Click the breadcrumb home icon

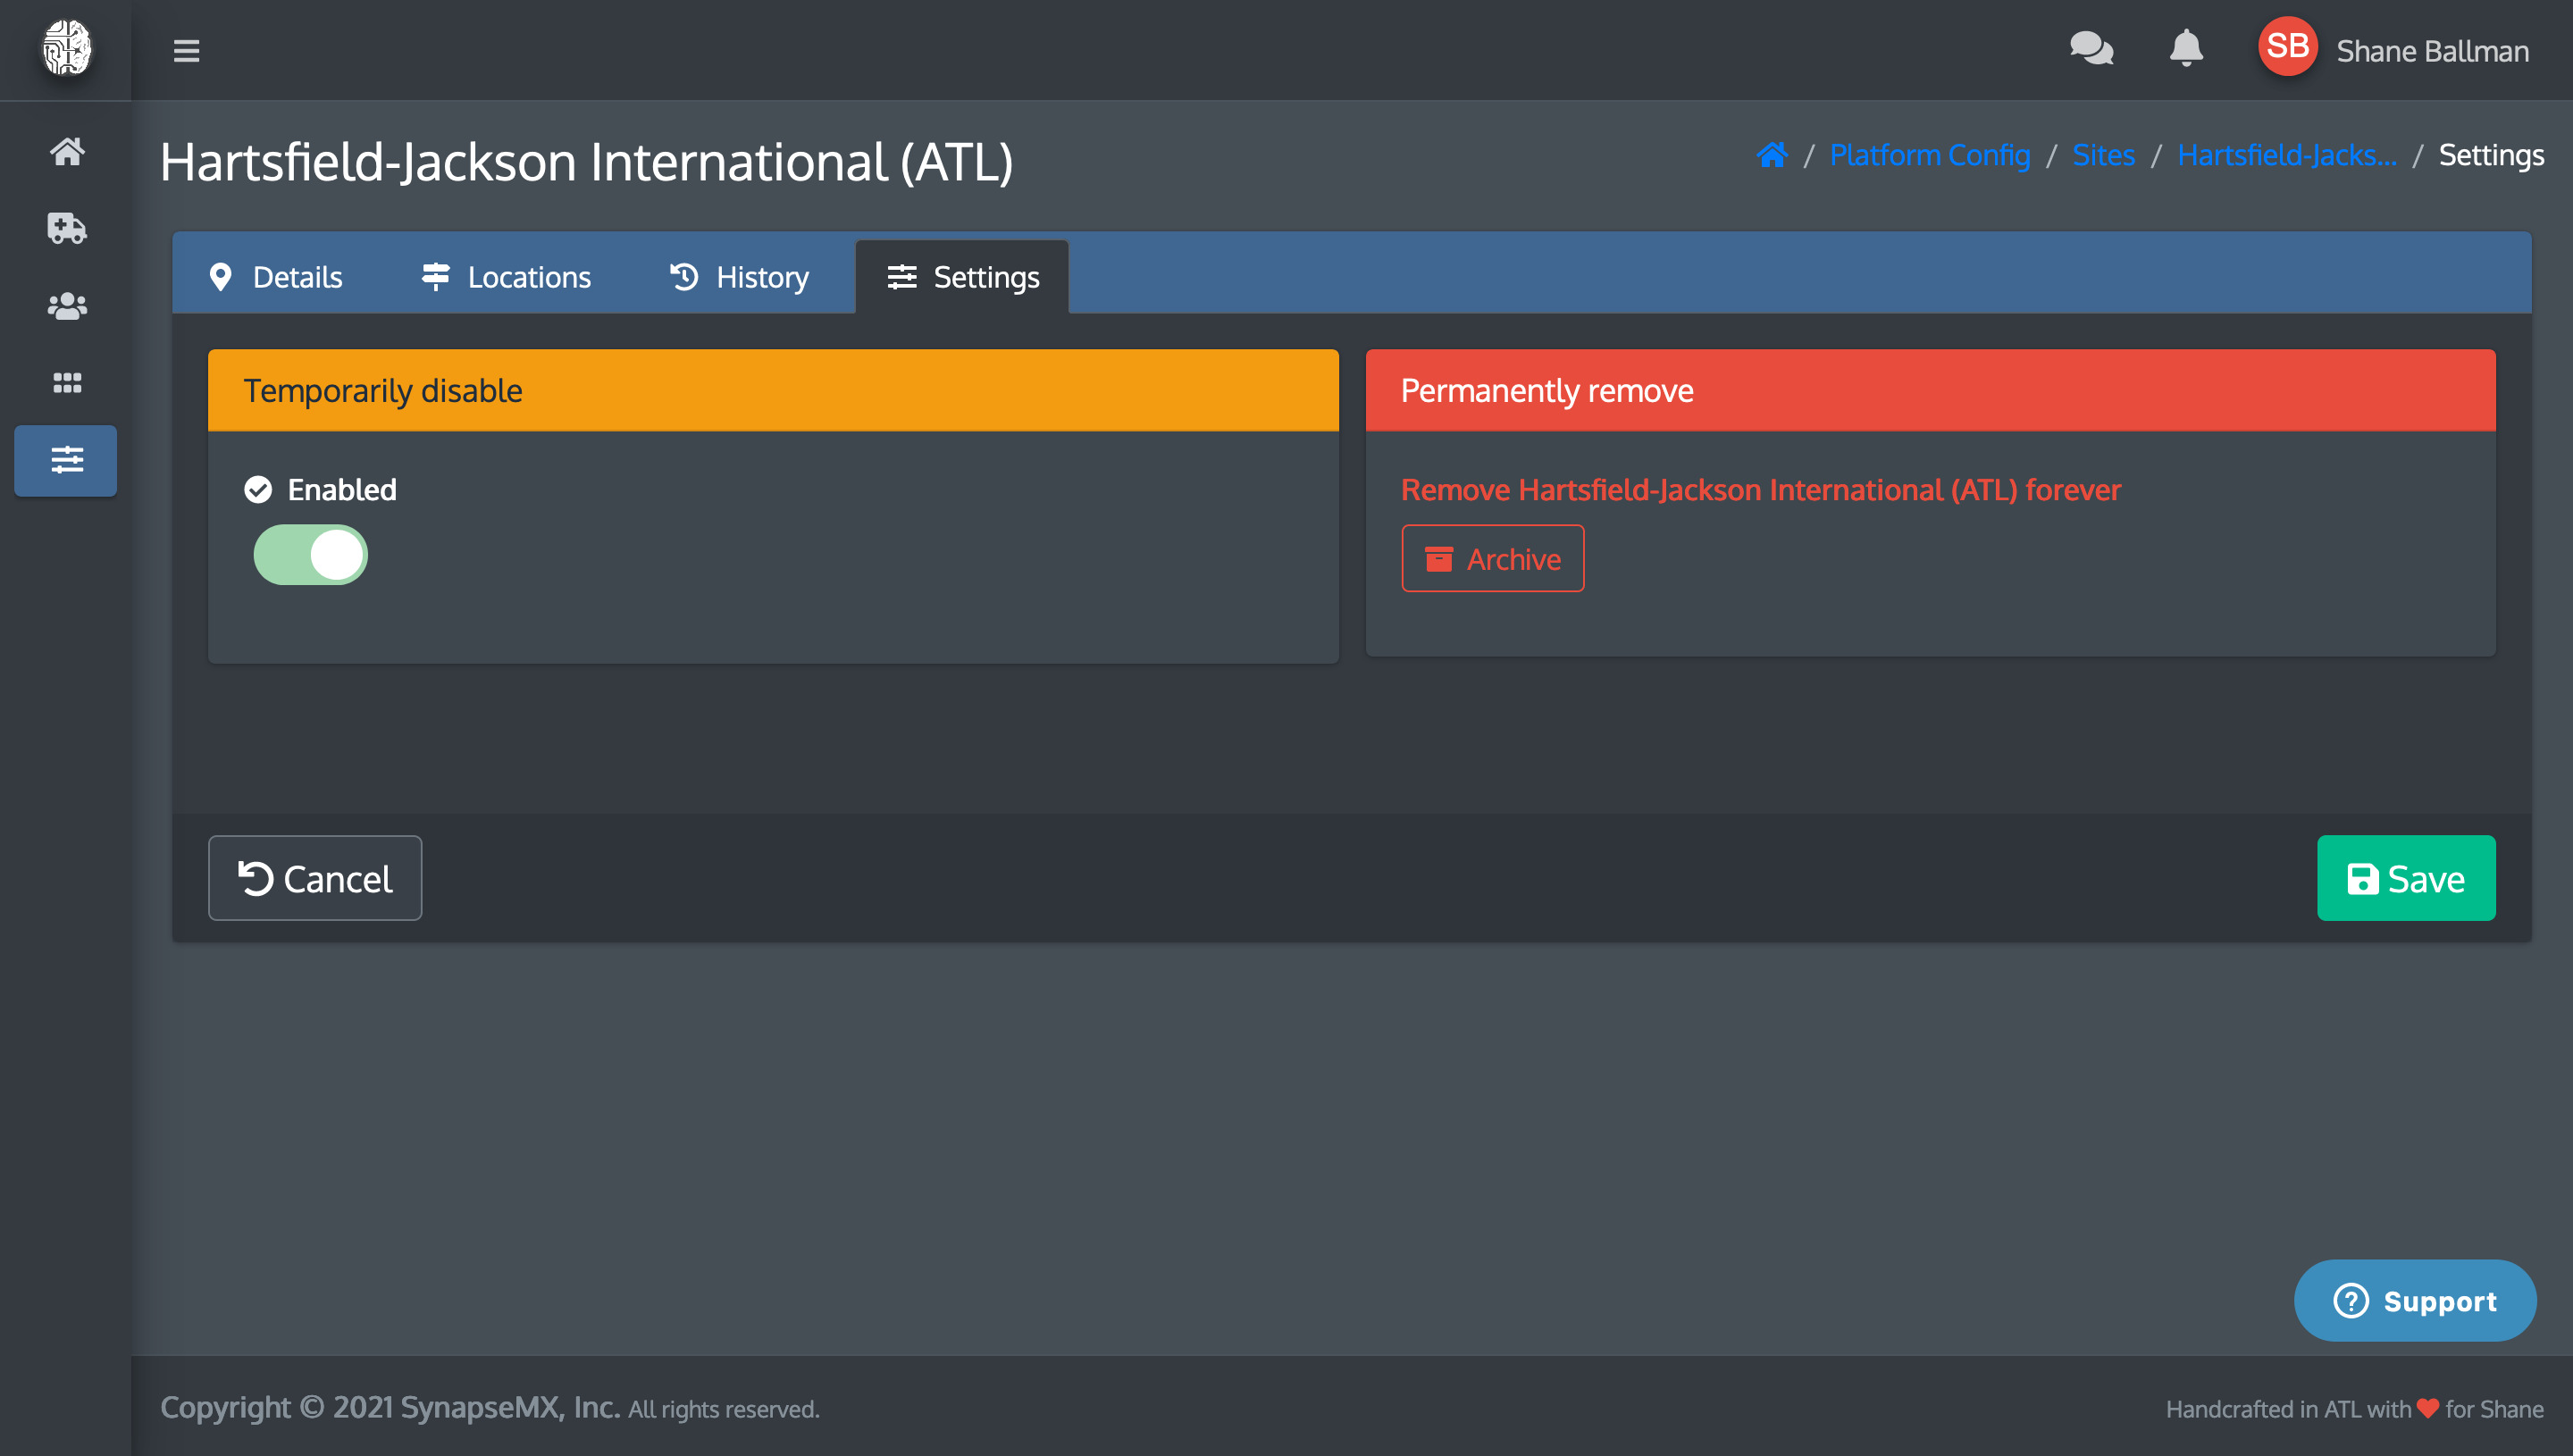click(x=1772, y=155)
